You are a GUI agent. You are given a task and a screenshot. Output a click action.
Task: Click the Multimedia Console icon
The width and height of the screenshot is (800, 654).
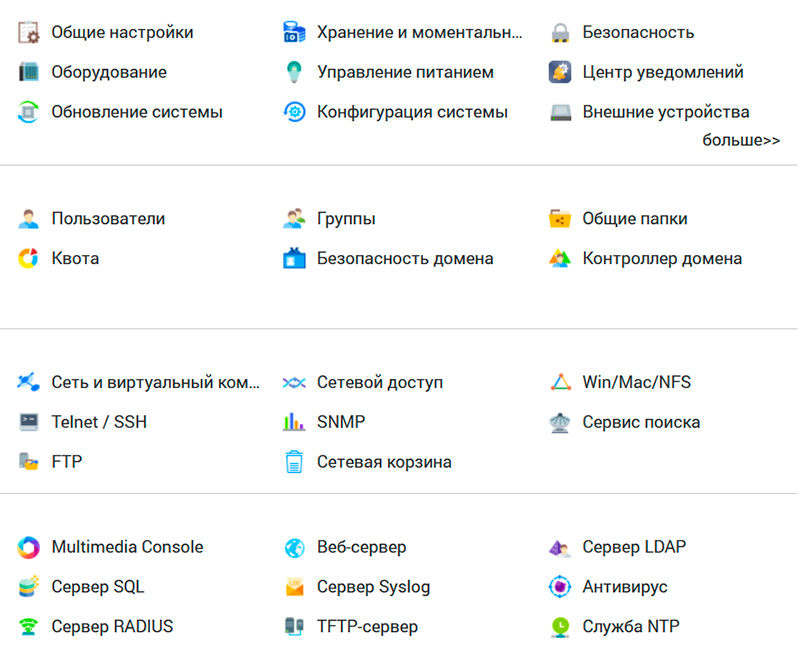29,547
